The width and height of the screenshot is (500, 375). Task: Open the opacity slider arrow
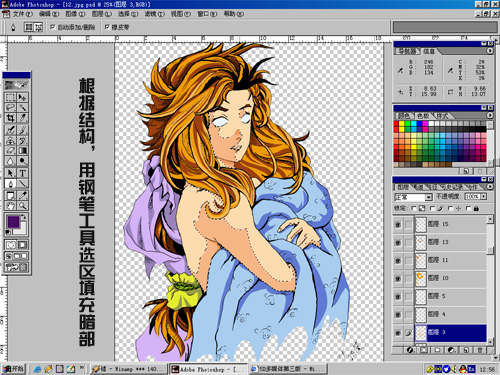coord(483,197)
